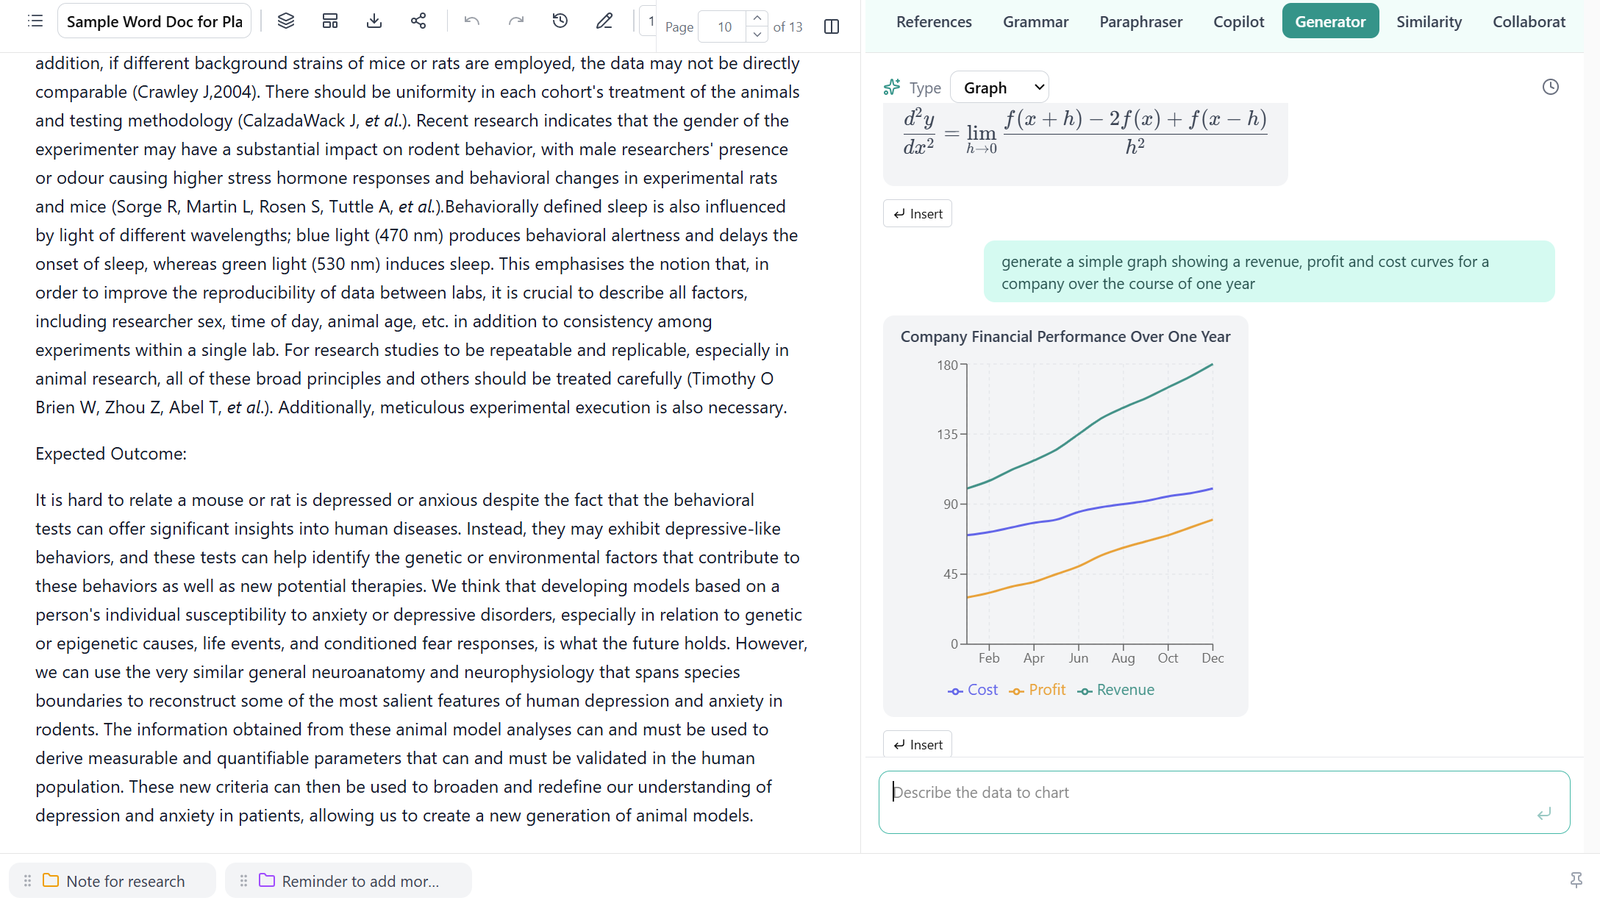Image resolution: width=1600 pixels, height=906 pixels.
Task: Click the graph prompt message bubble
Action: click(x=1269, y=272)
